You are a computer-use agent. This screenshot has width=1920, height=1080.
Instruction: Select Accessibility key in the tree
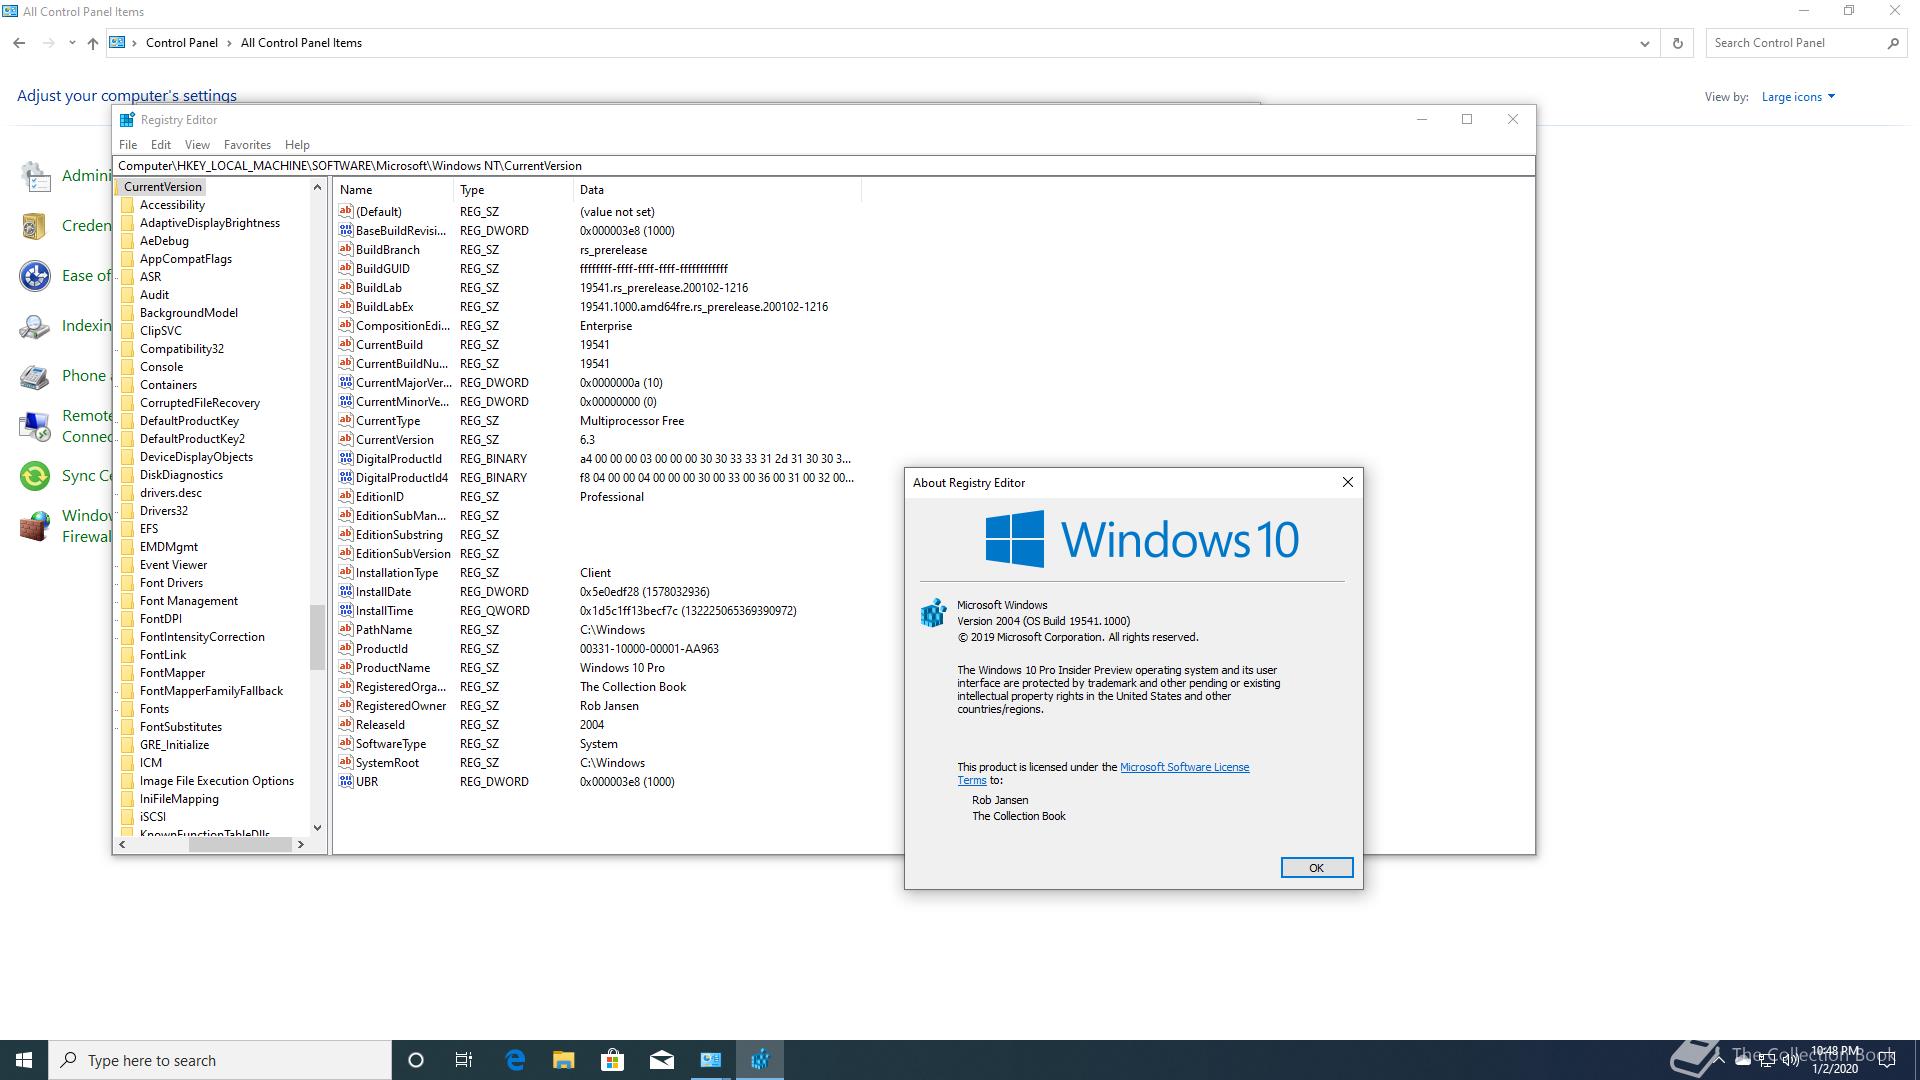(172, 205)
